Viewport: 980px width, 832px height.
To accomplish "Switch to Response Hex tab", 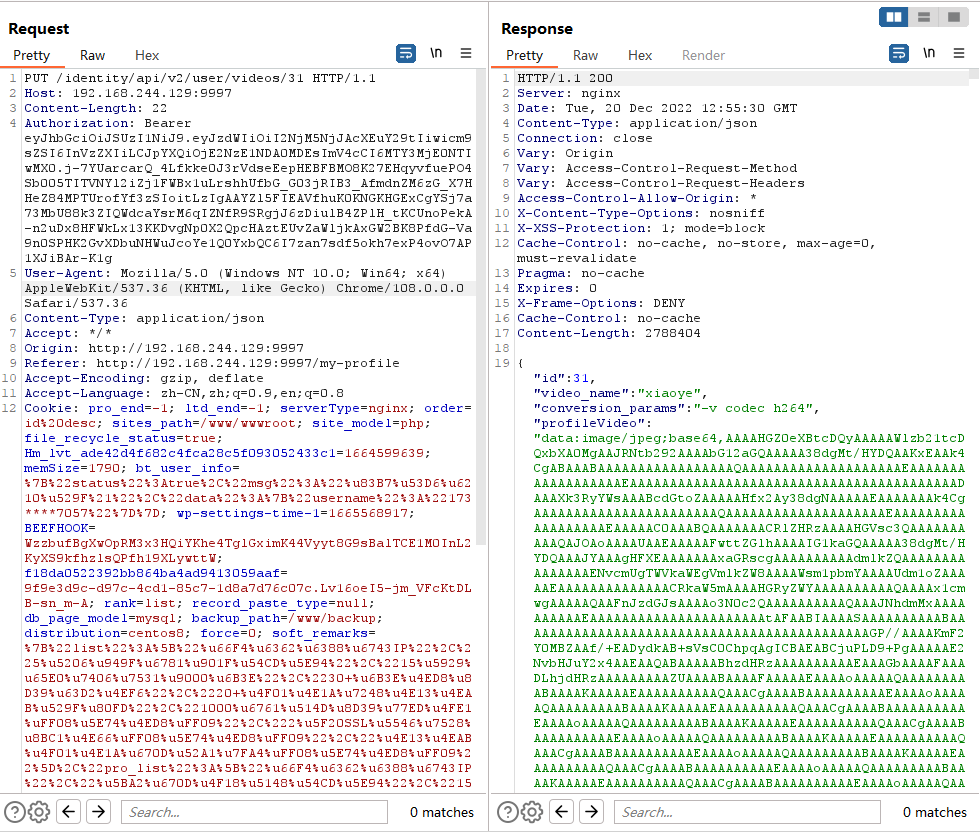I will [x=640, y=56].
